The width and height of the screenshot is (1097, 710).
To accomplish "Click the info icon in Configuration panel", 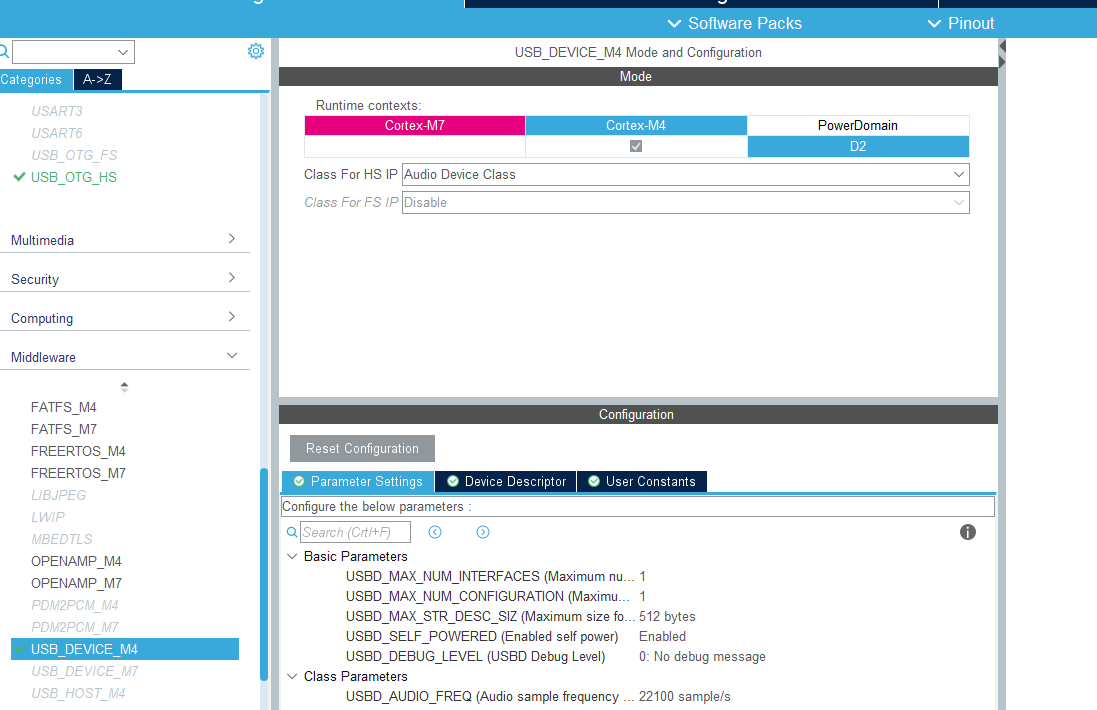I will click(967, 532).
